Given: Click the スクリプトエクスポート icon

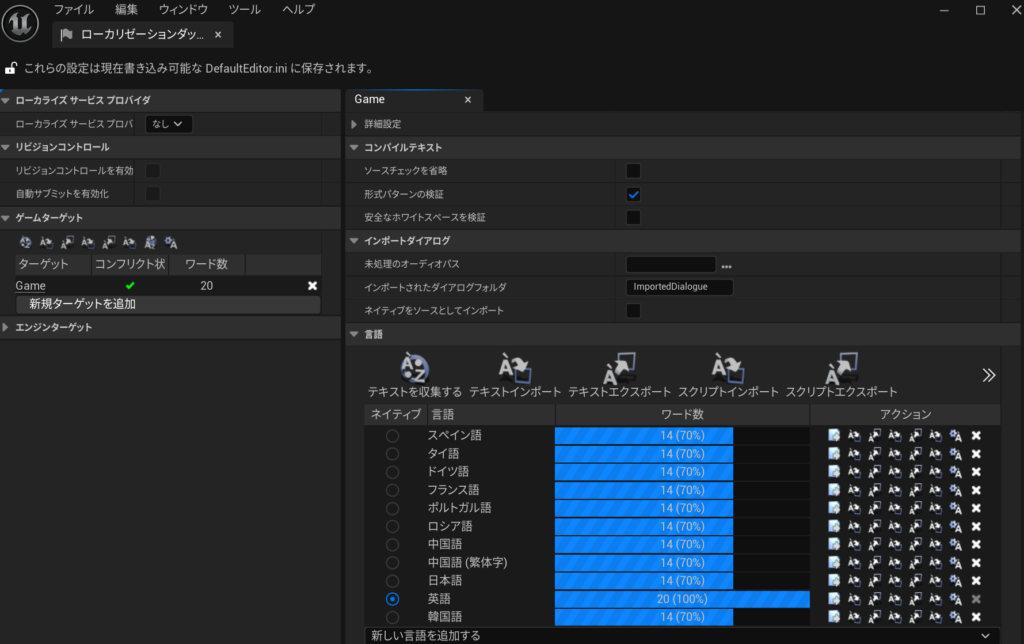Looking at the screenshot, I should [x=841, y=368].
